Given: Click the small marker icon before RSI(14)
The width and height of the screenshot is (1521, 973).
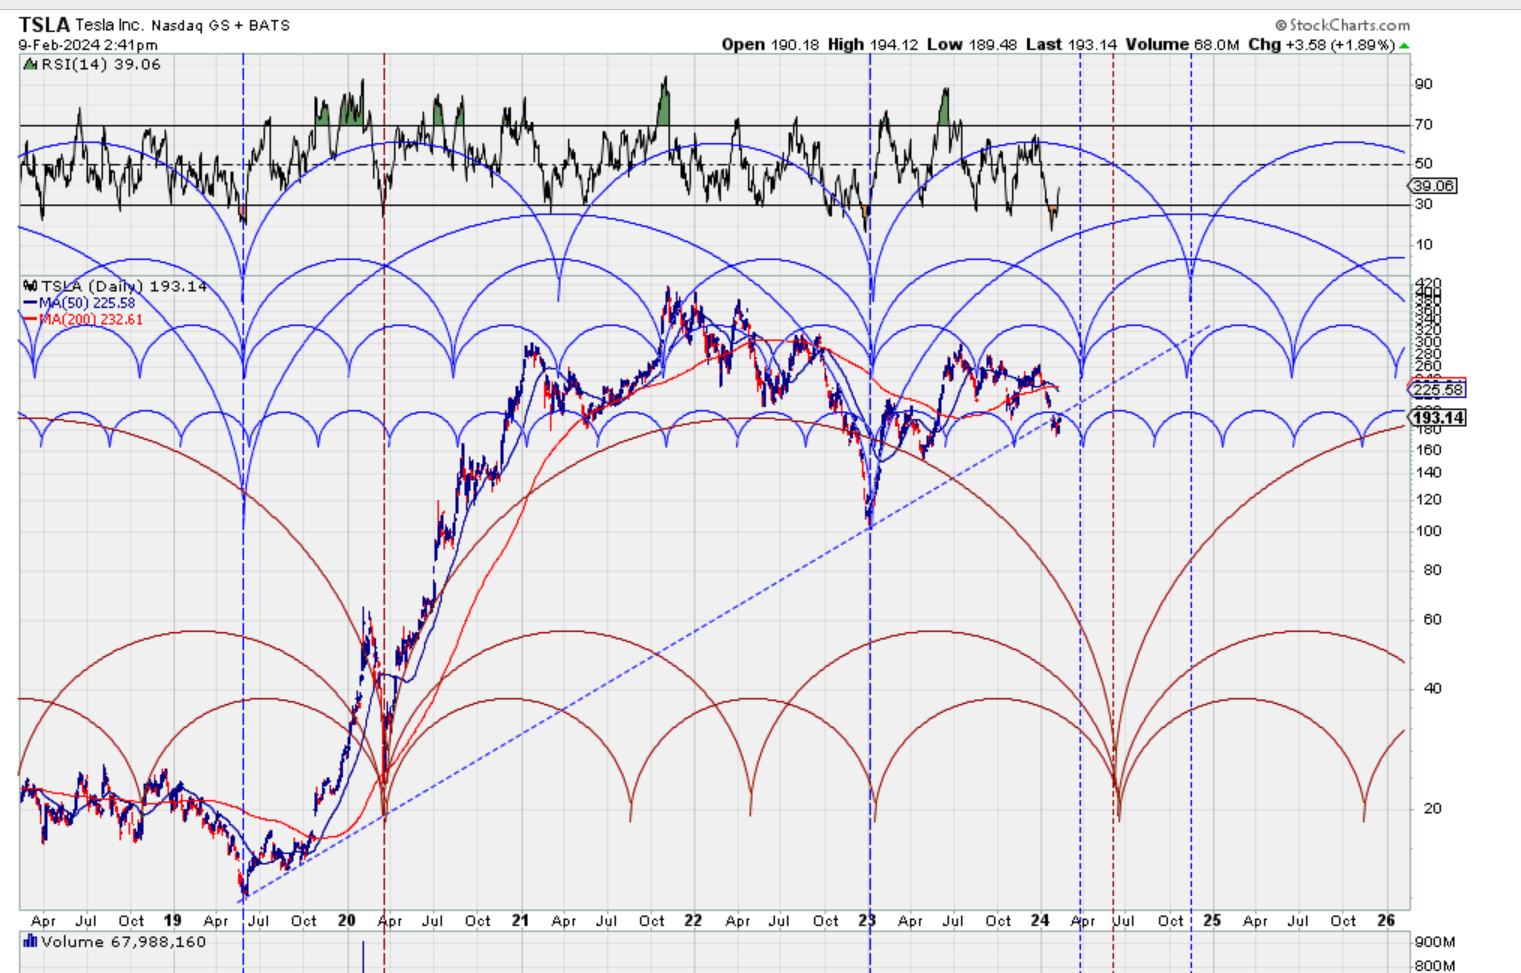Looking at the screenshot, I should point(30,64).
